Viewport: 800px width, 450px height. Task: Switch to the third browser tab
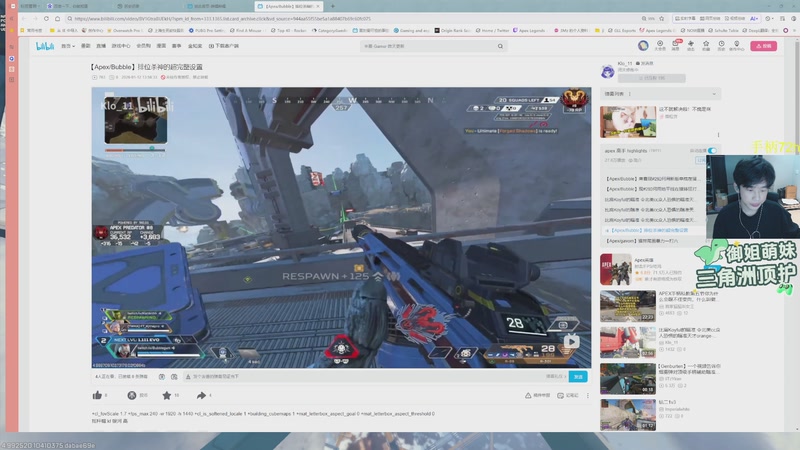[218, 6]
